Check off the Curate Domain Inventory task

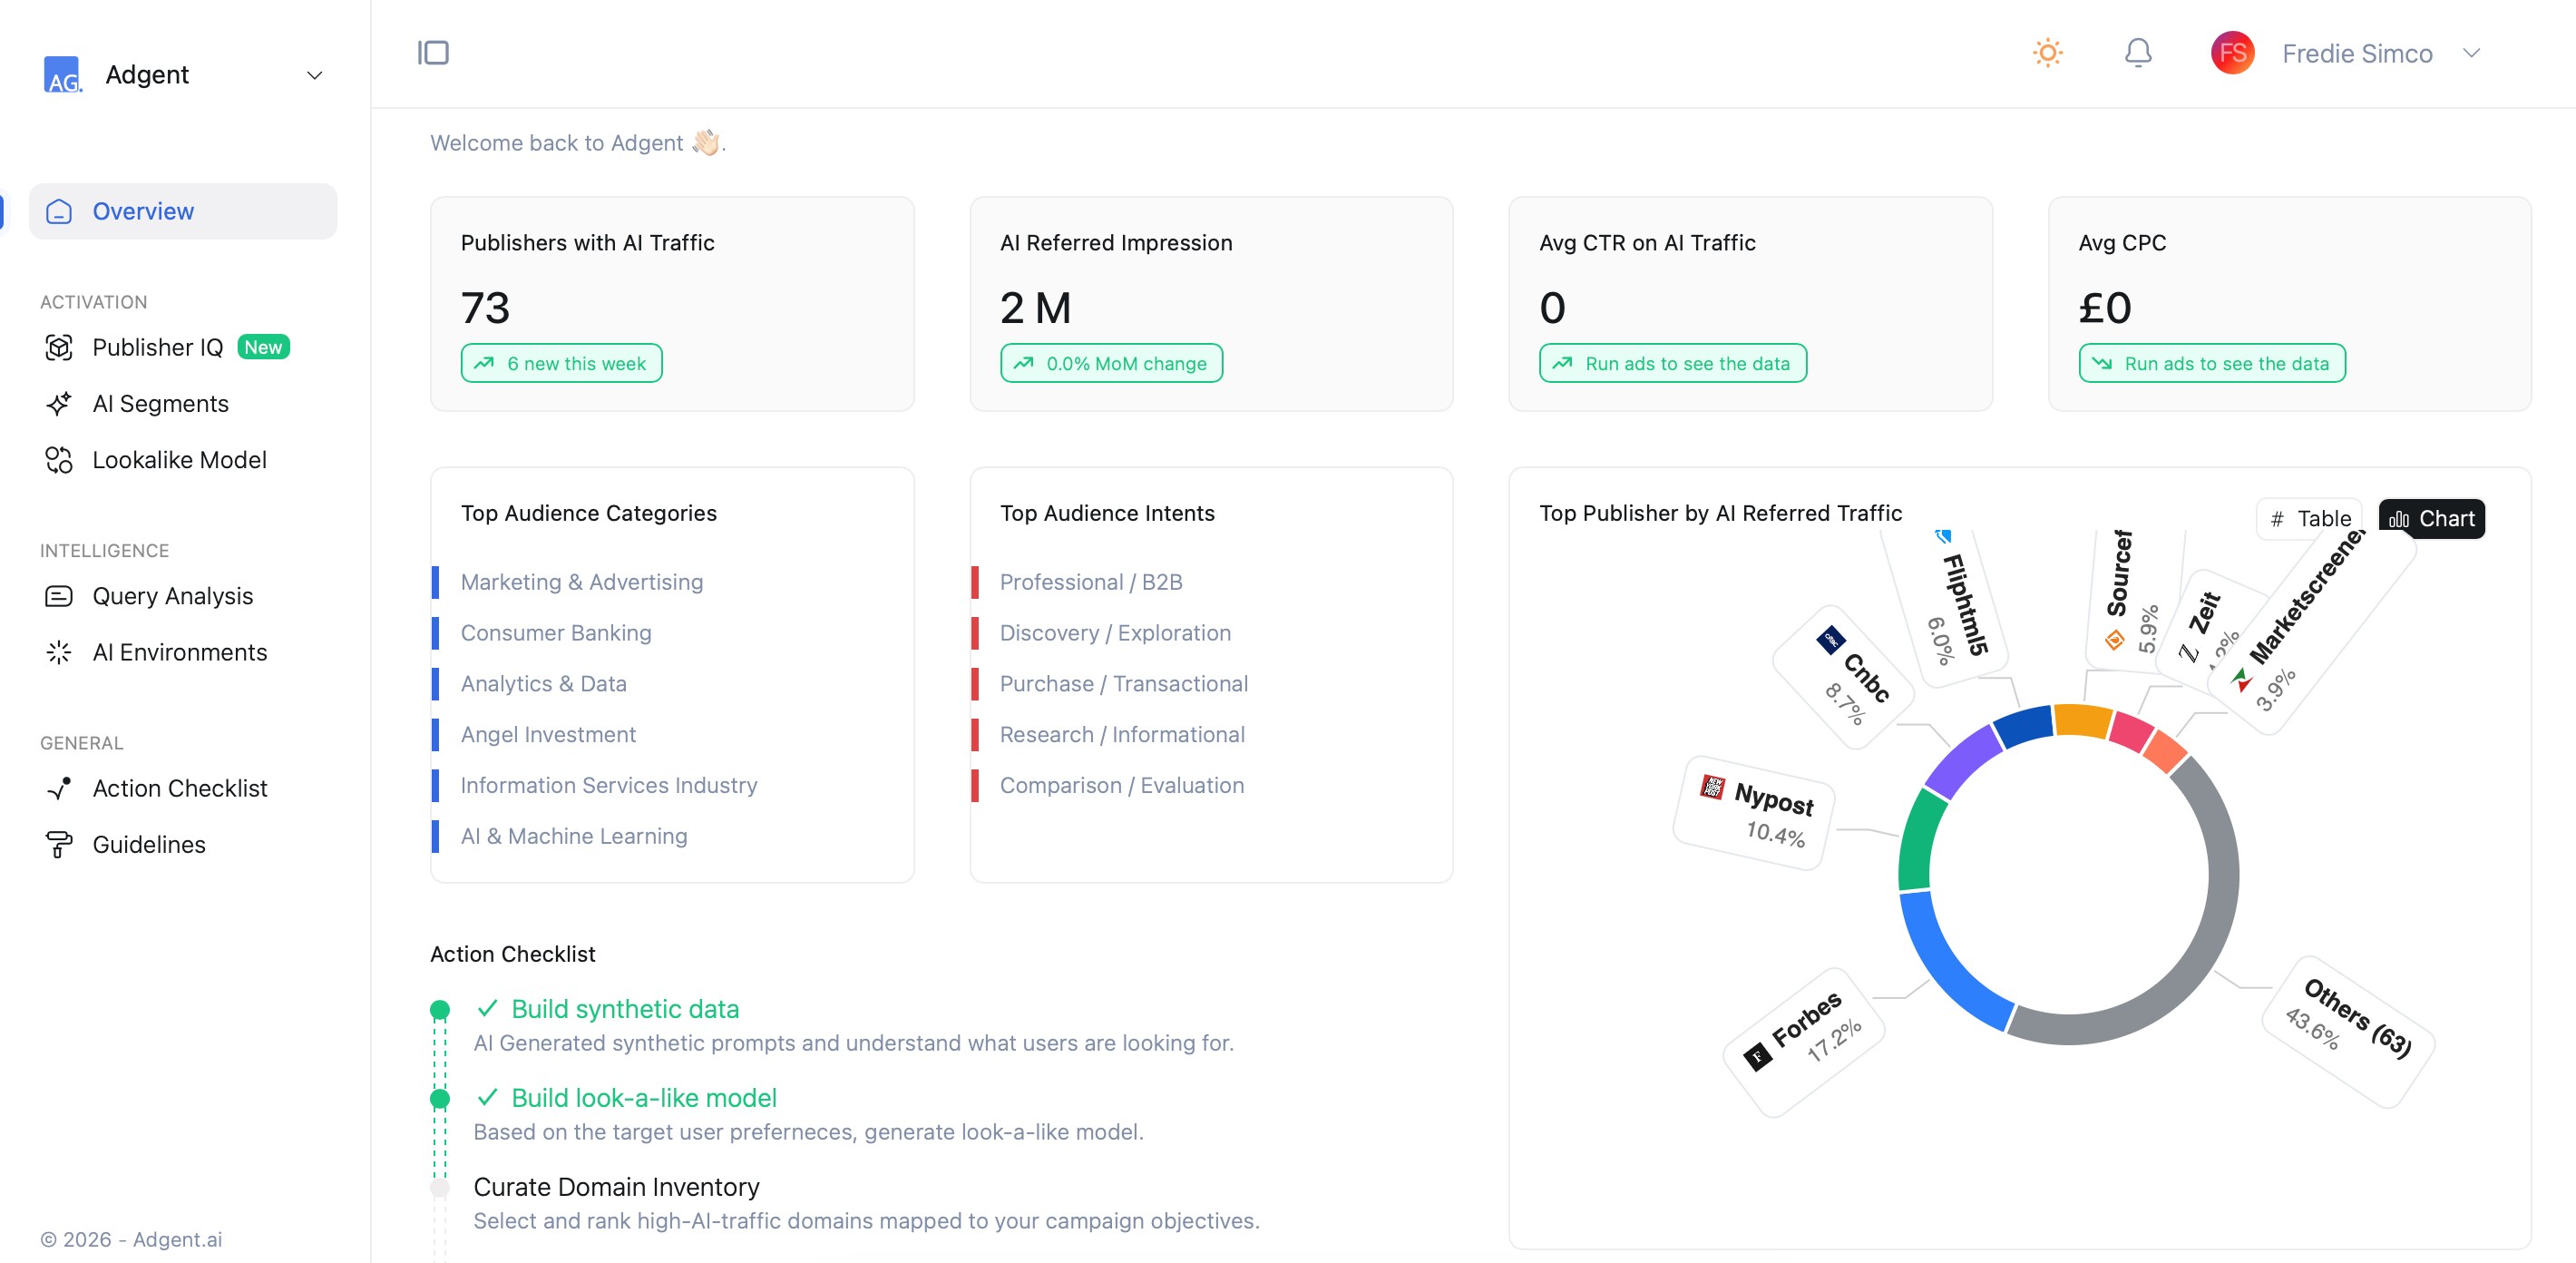(440, 1188)
